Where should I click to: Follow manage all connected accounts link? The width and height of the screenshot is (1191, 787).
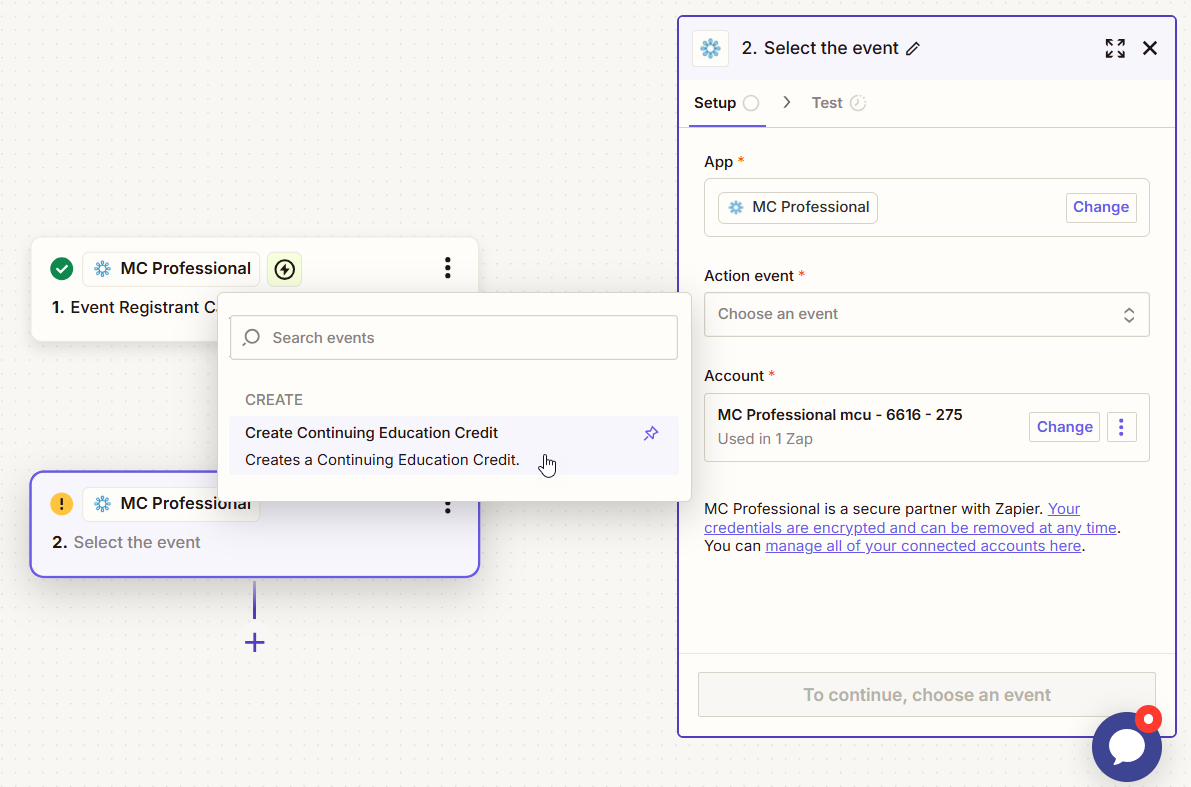point(923,546)
